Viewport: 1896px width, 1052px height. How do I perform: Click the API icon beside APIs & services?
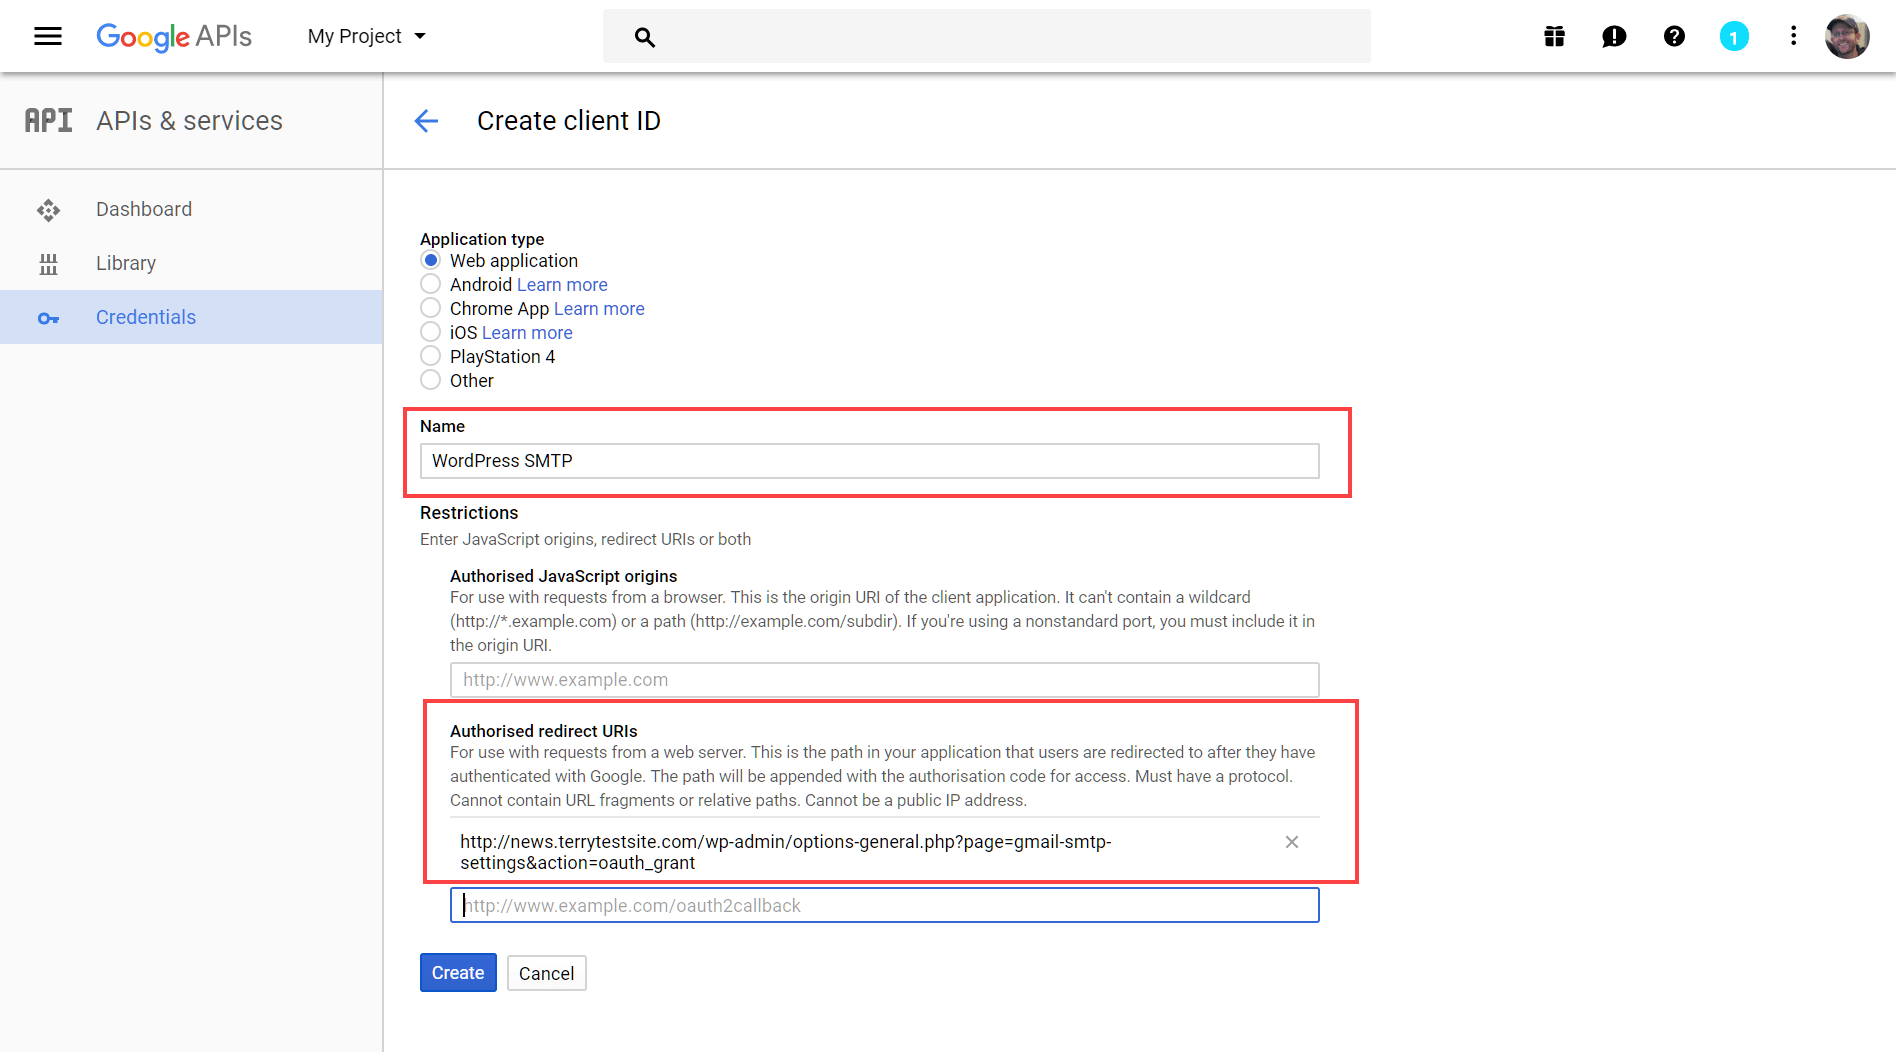click(49, 121)
